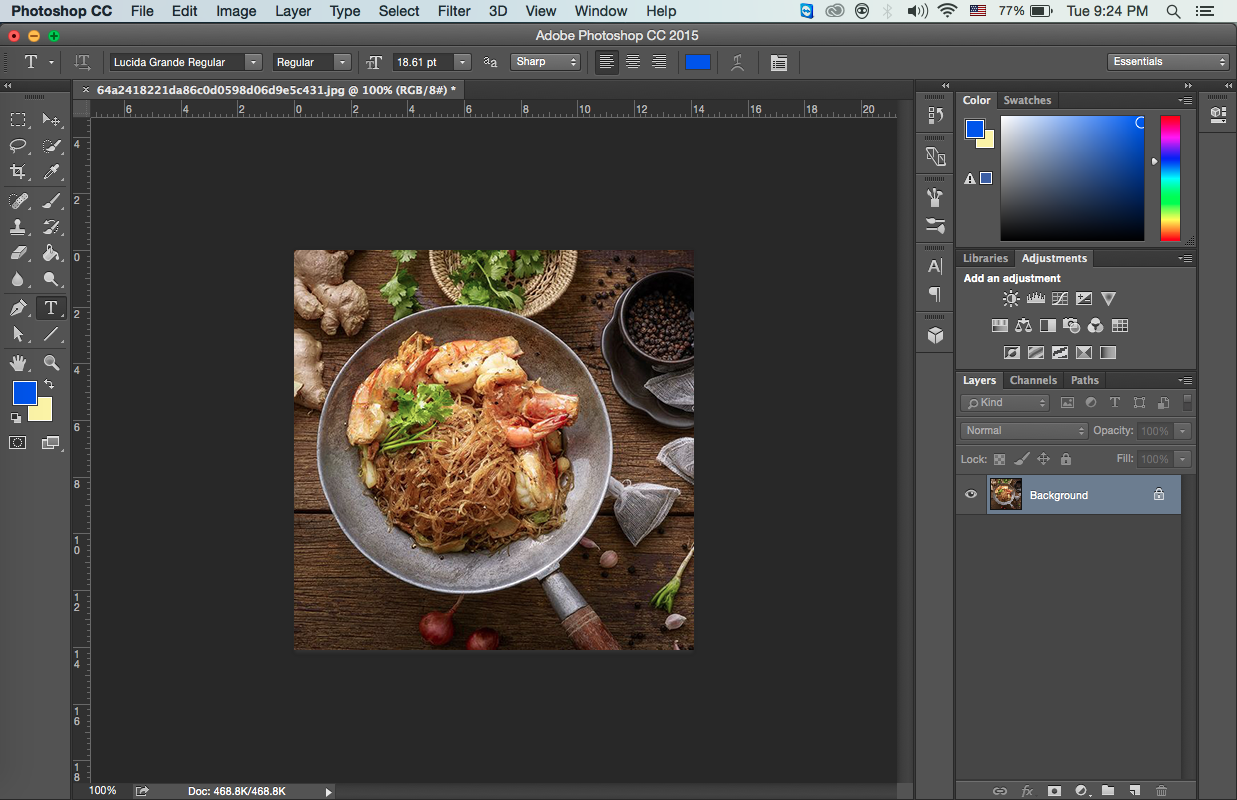This screenshot has width=1237, height=800.
Task: Open macOS Spotlight search icon
Action: coord(1173,11)
